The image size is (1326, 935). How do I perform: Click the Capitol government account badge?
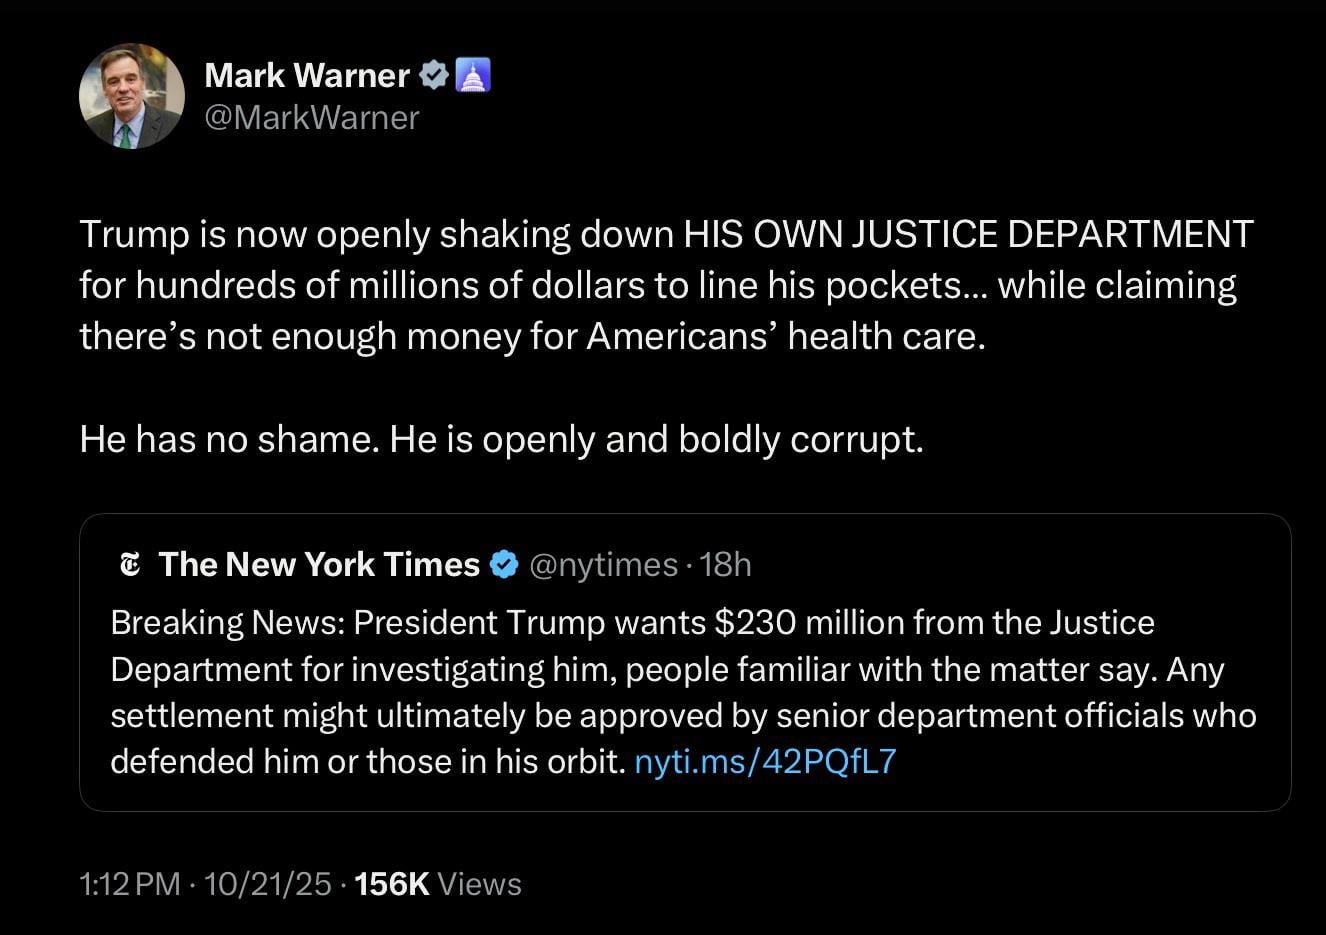click(x=473, y=75)
